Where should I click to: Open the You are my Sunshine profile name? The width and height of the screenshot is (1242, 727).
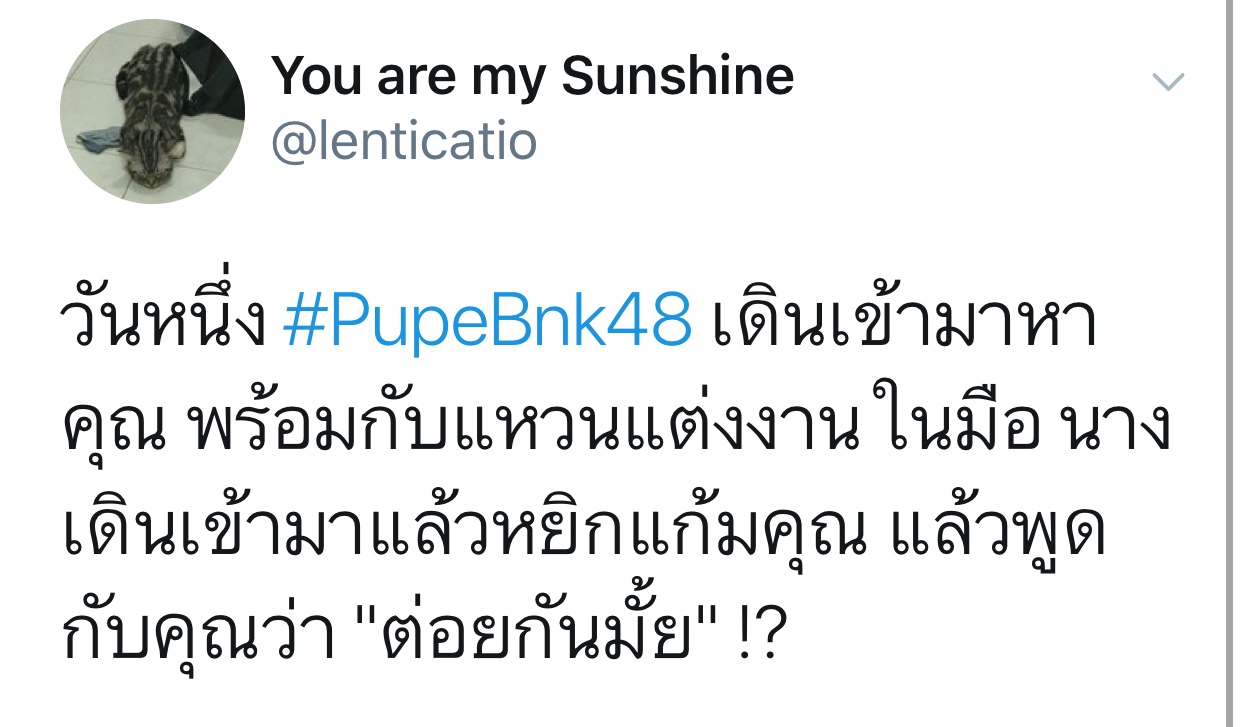532,75
